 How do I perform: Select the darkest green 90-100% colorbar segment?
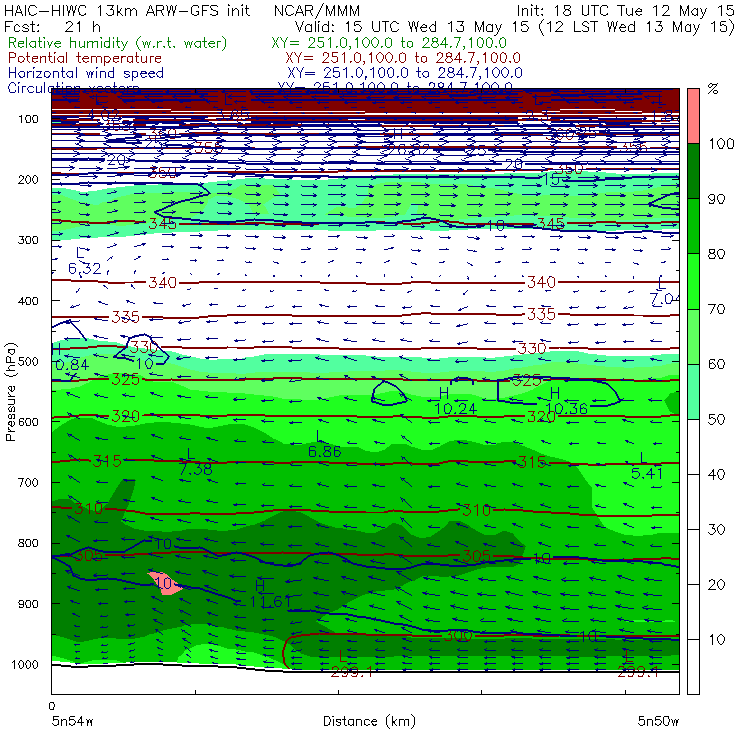click(693, 171)
